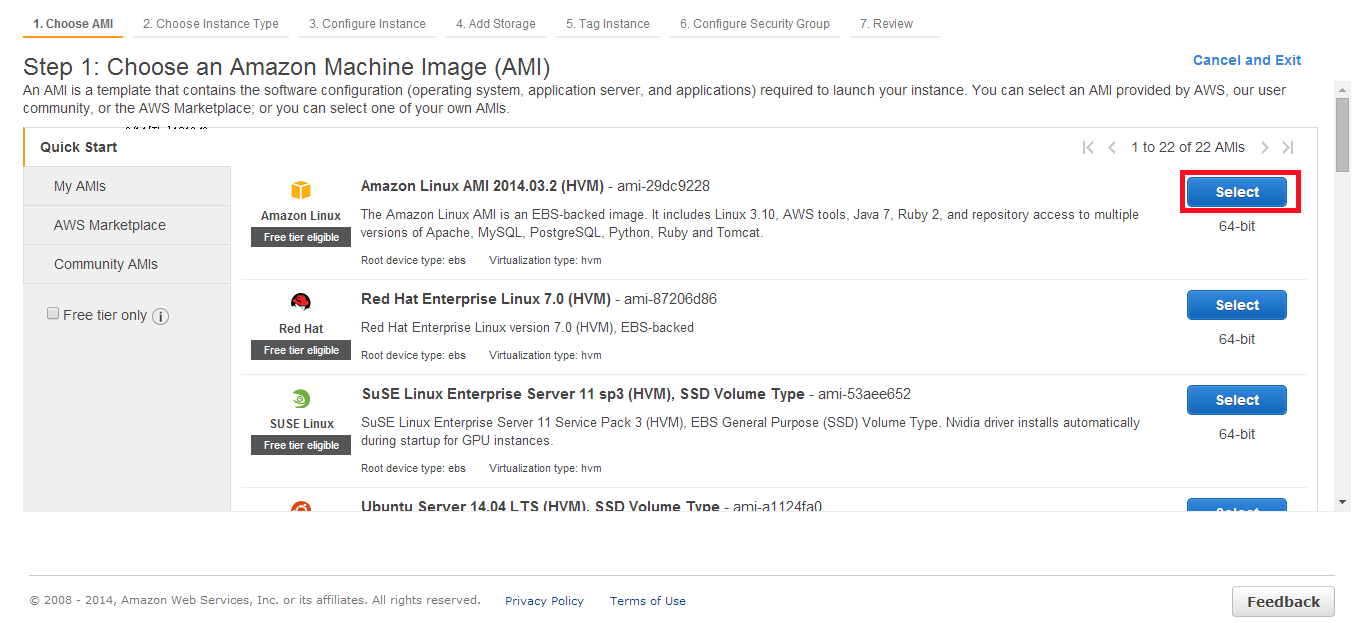Open the My AMIs category
The width and height of the screenshot is (1364, 623).
127,186
